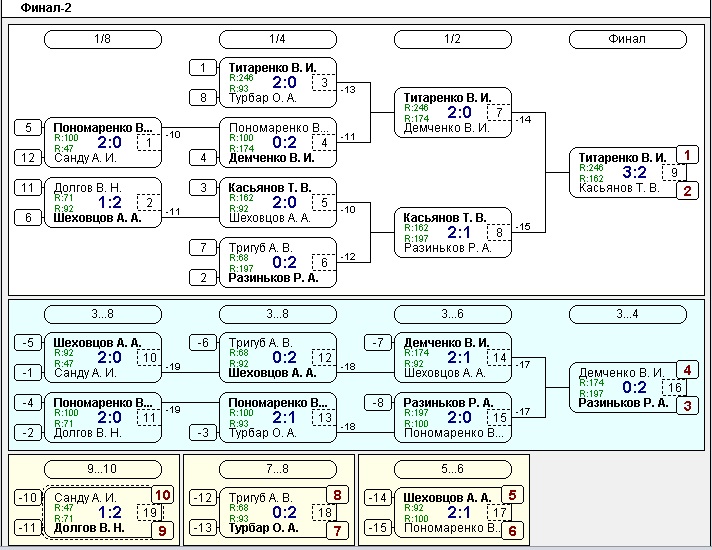Screen dimensions: 712x550
Task: Click seed box 7 beside Тригуб in 1/4
Action: pos(203,248)
